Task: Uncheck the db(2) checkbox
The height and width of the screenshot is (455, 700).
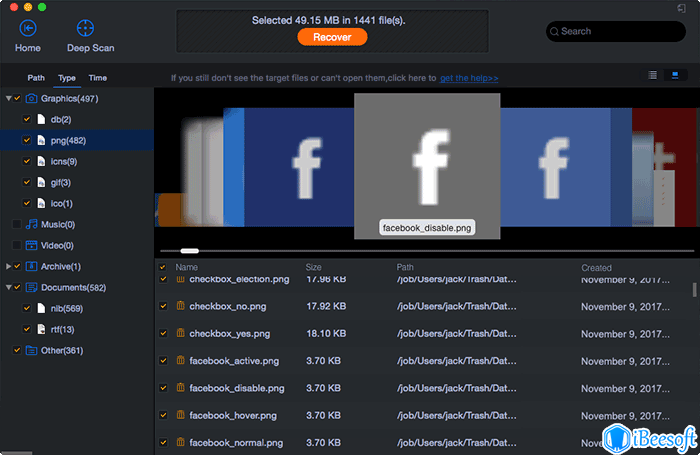Action: click(x=27, y=119)
